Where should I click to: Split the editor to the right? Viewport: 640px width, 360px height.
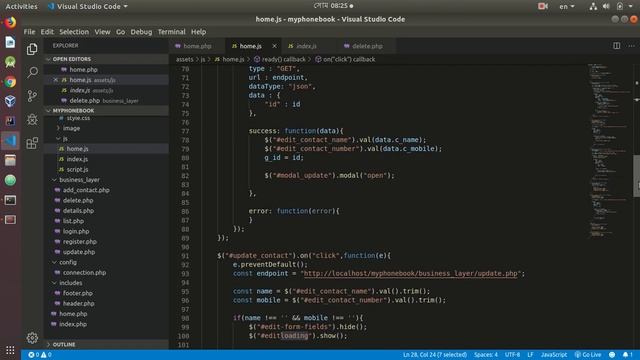pyautogui.click(x=616, y=46)
